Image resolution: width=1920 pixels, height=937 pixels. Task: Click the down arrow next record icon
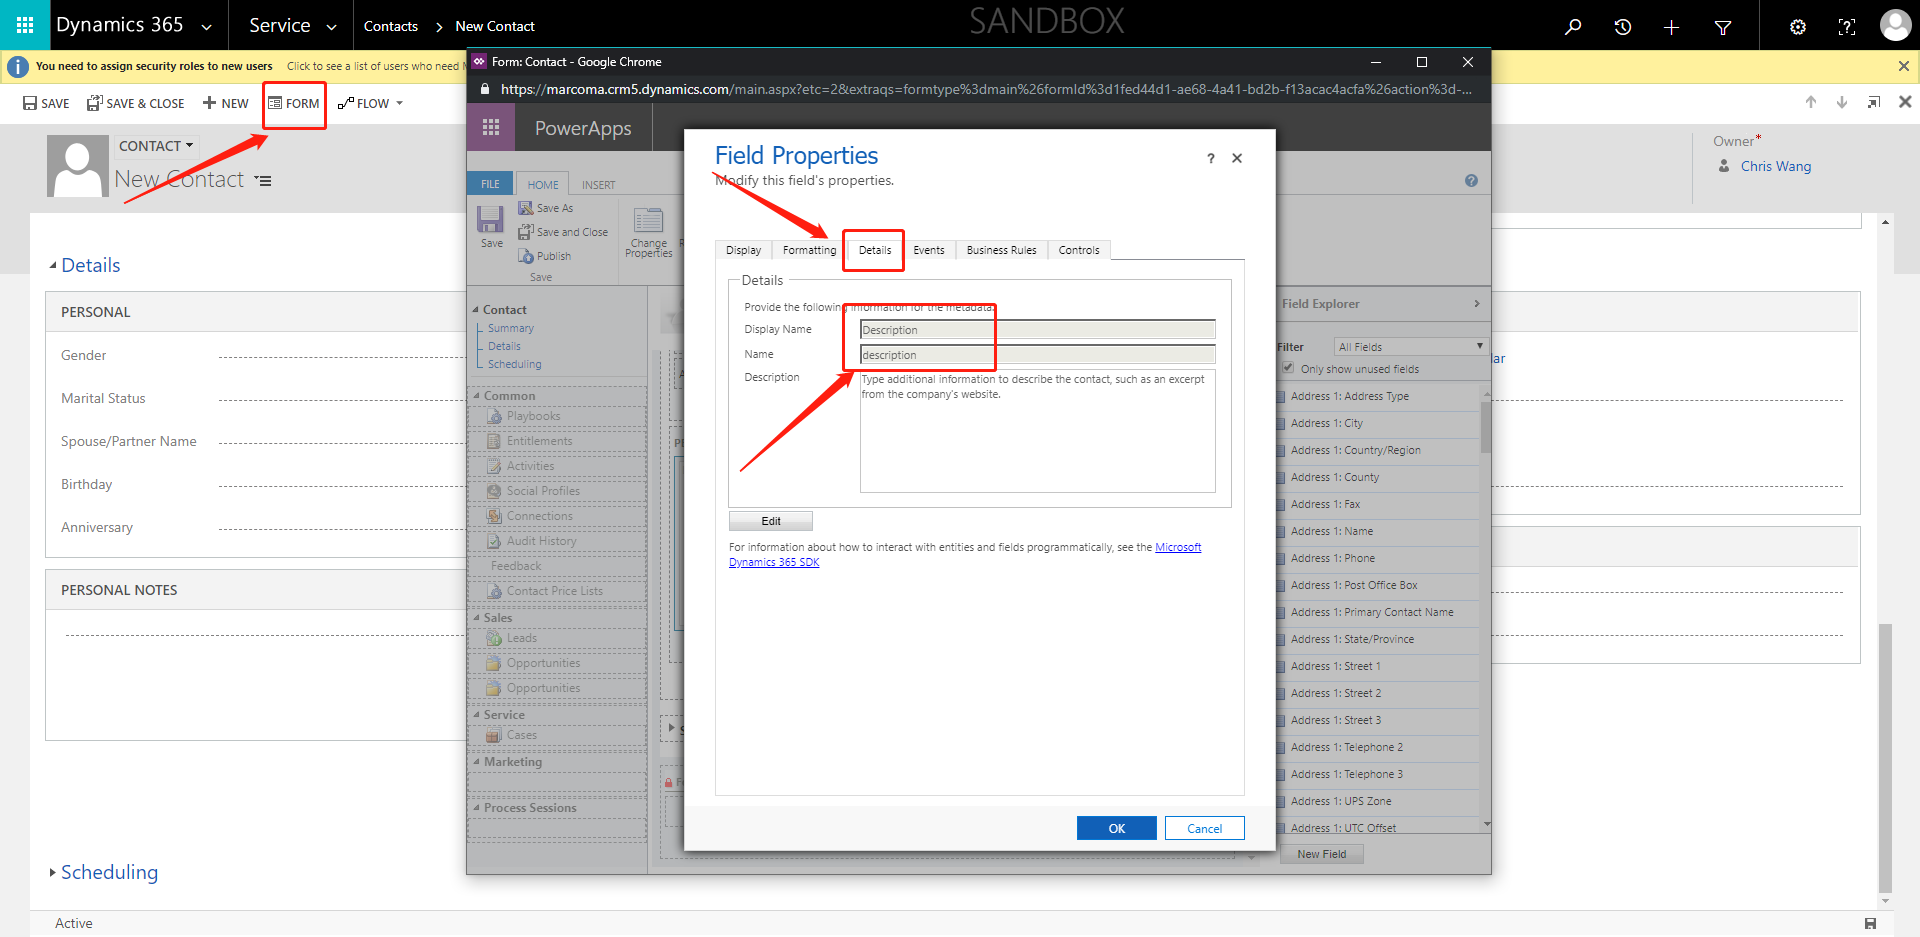[1842, 102]
